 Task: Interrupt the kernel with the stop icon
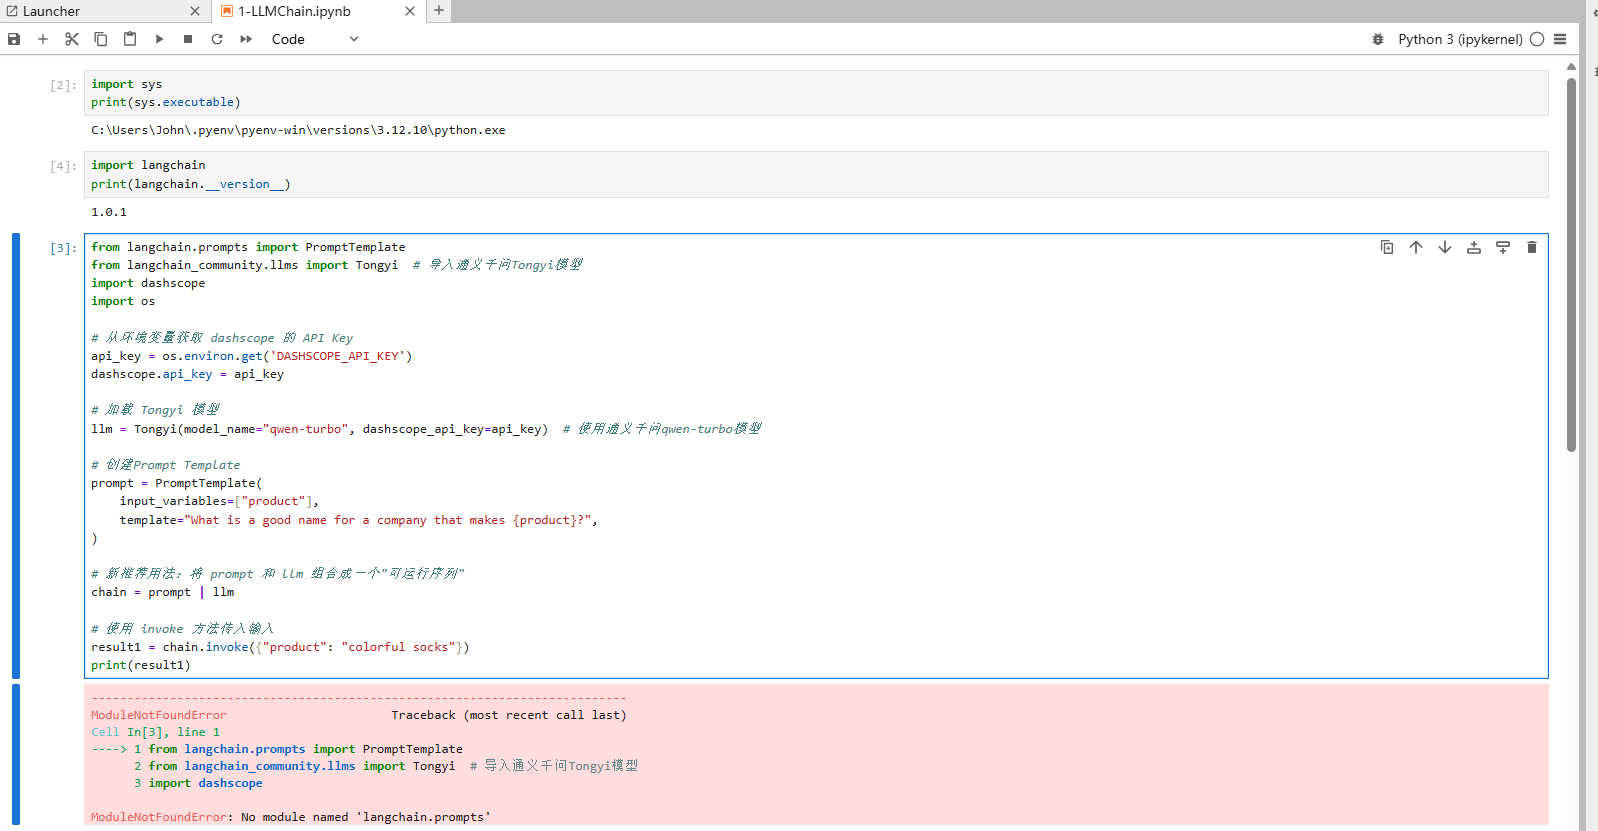pyautogui.click(x=188, y=39)
